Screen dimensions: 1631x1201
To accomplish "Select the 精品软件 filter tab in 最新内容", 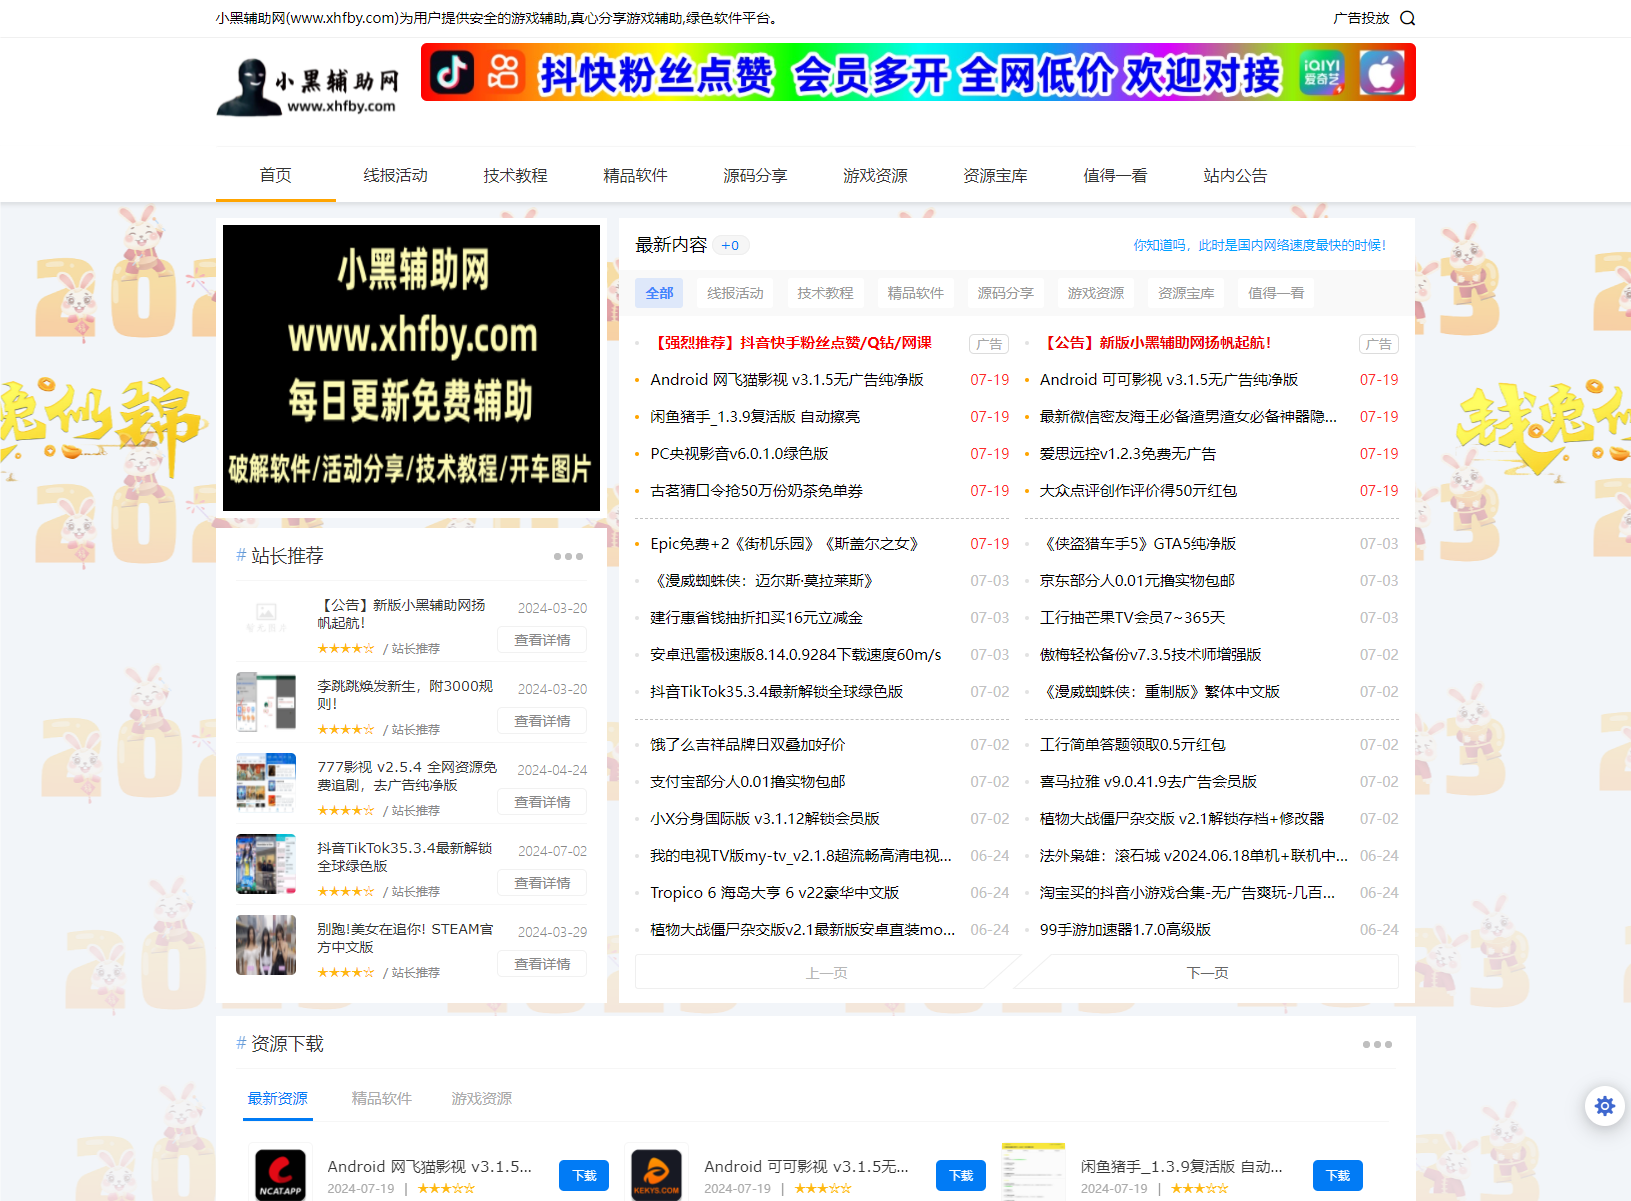I will [x=915, y=293].
